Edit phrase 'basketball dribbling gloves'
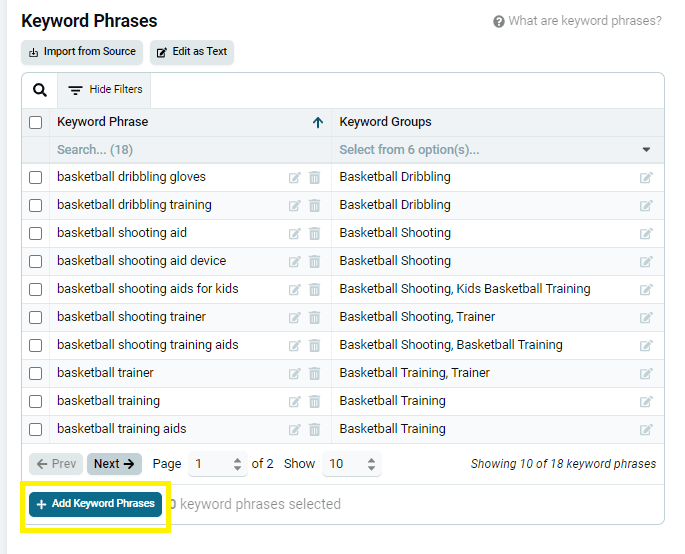Screen dimensions: 685x554 tap(295, 177)
